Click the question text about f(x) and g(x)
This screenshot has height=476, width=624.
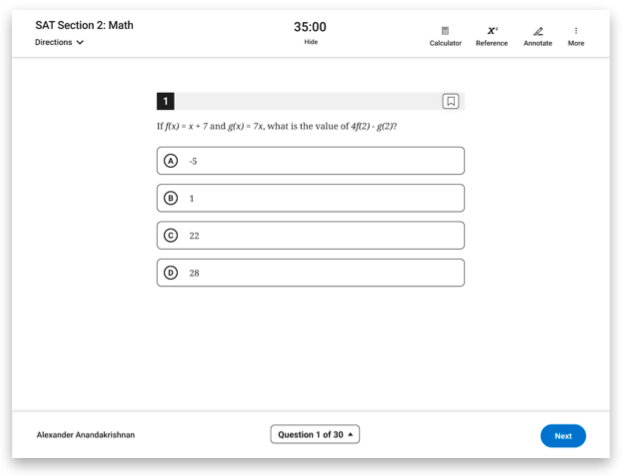pyautogui.click(x=276, y=127)
